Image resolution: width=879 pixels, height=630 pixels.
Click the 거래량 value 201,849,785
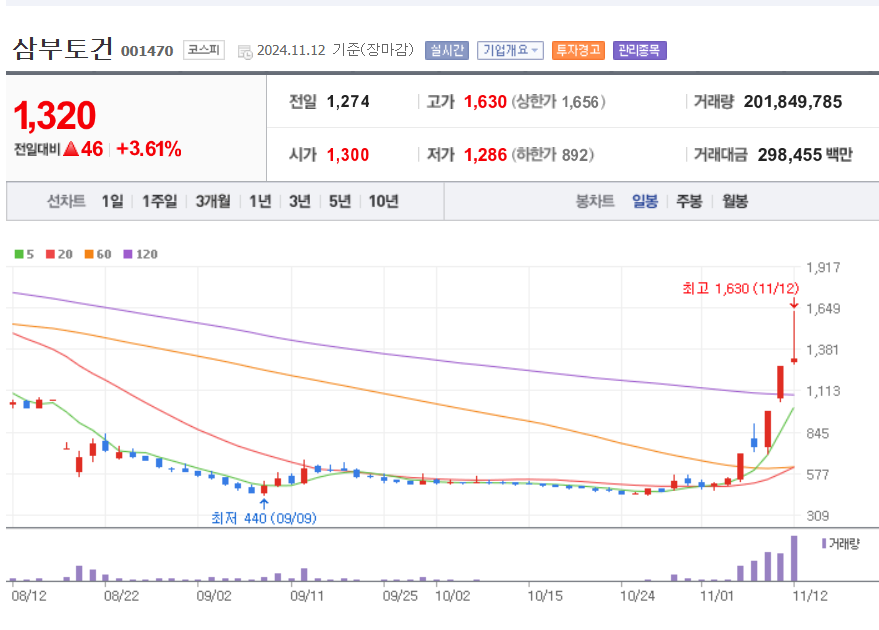[793, 101]
